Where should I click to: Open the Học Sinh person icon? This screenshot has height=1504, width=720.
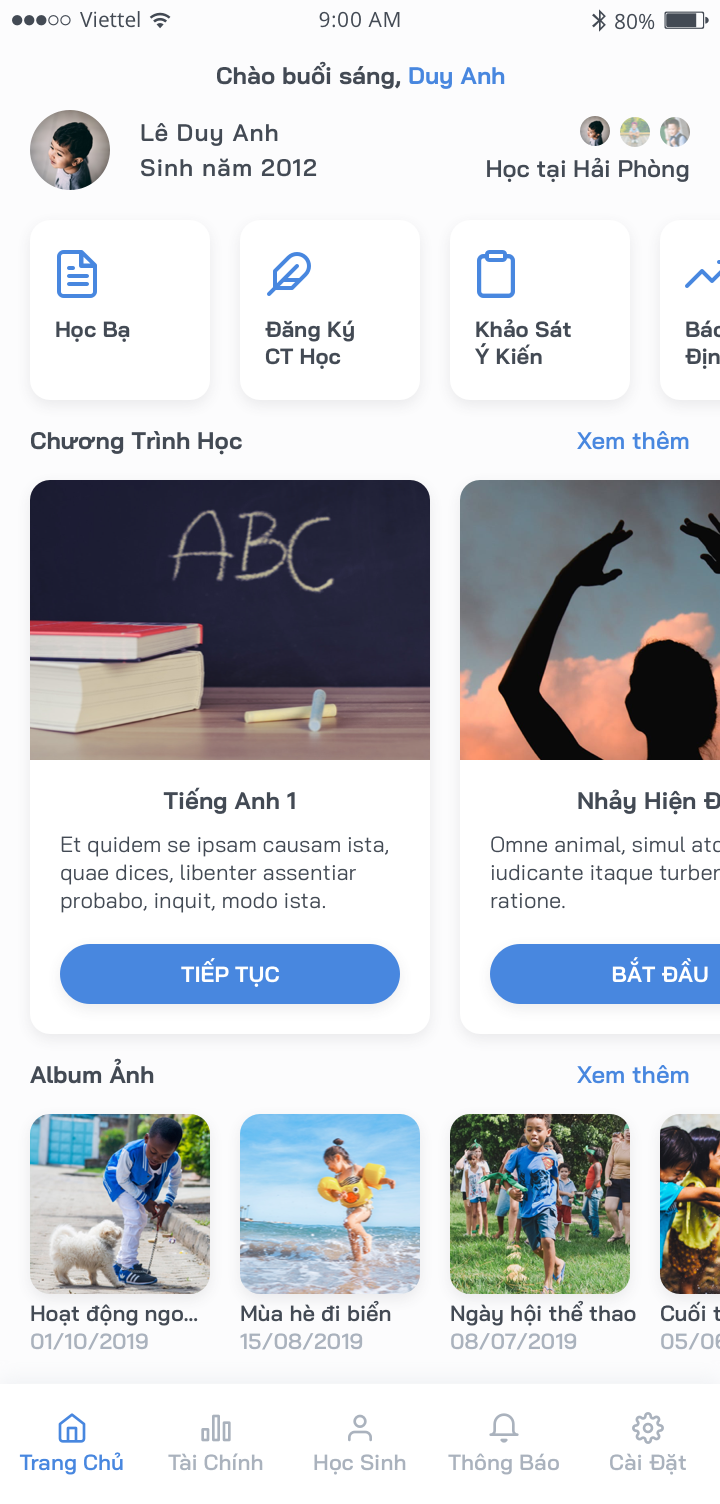pyautogui.click(x=360, y=1427)
